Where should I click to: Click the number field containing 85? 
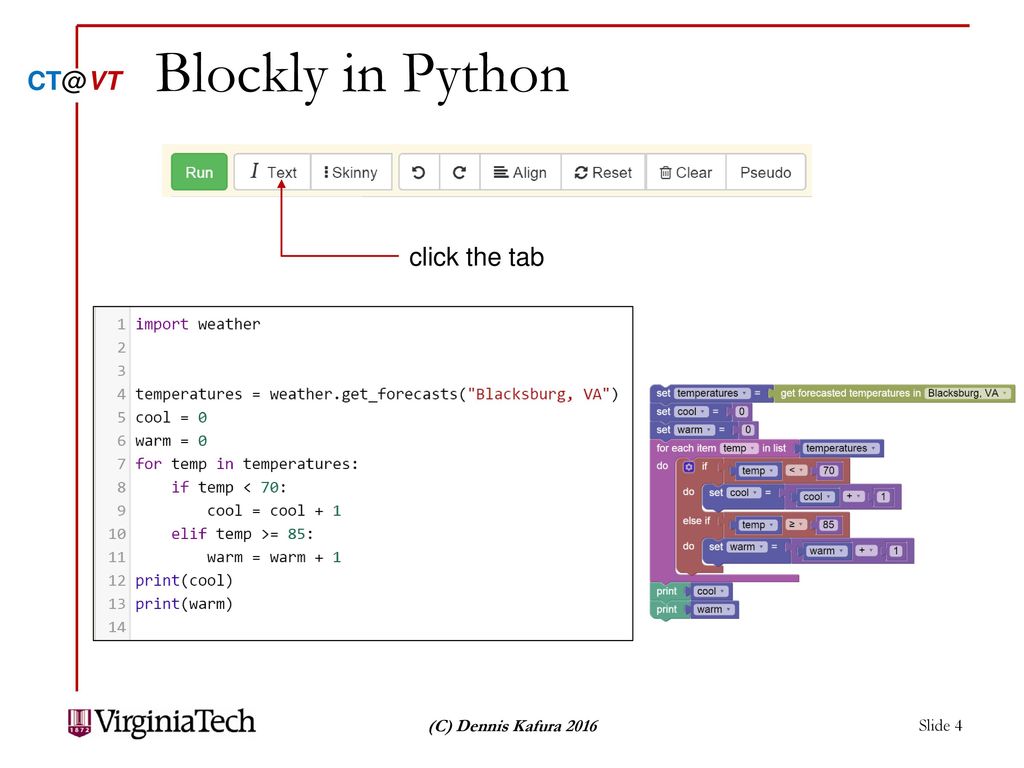(x=828, y=524)
